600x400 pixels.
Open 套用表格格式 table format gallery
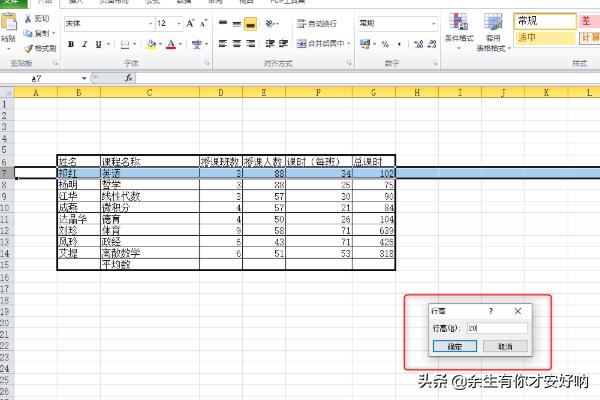click(x=493, y=32)
